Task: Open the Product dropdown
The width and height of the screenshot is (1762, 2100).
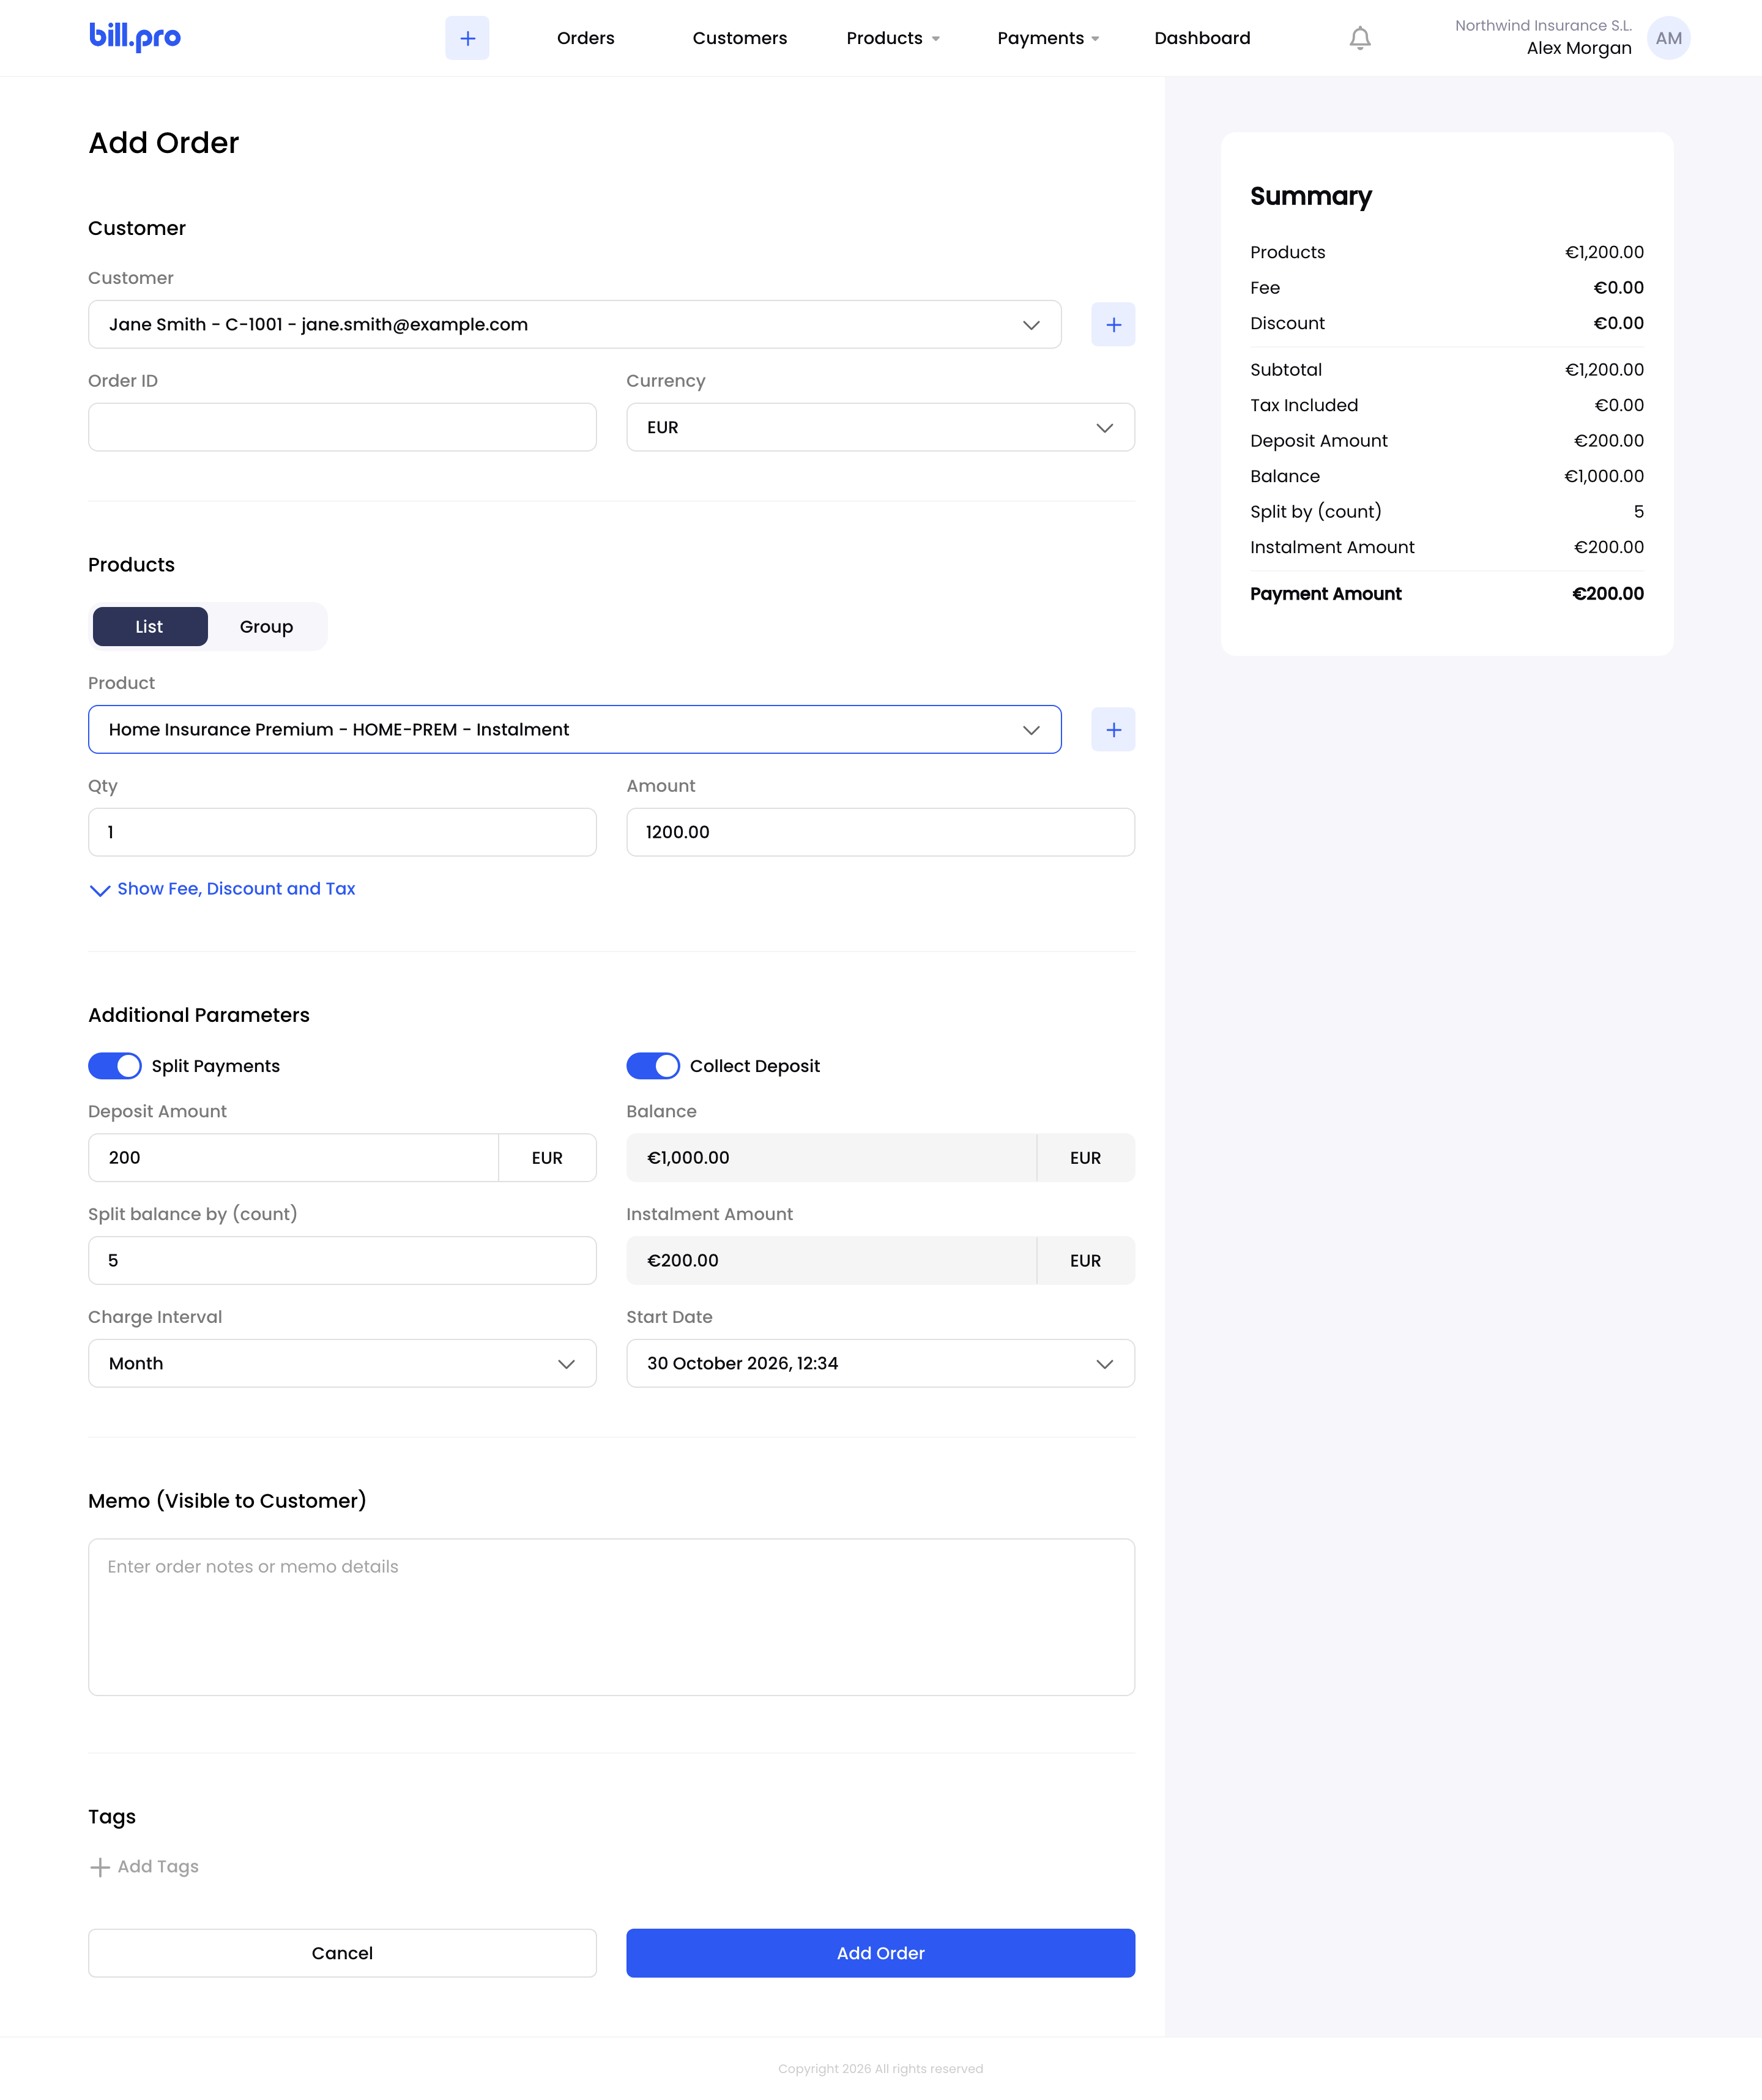Action: (575, 729)
